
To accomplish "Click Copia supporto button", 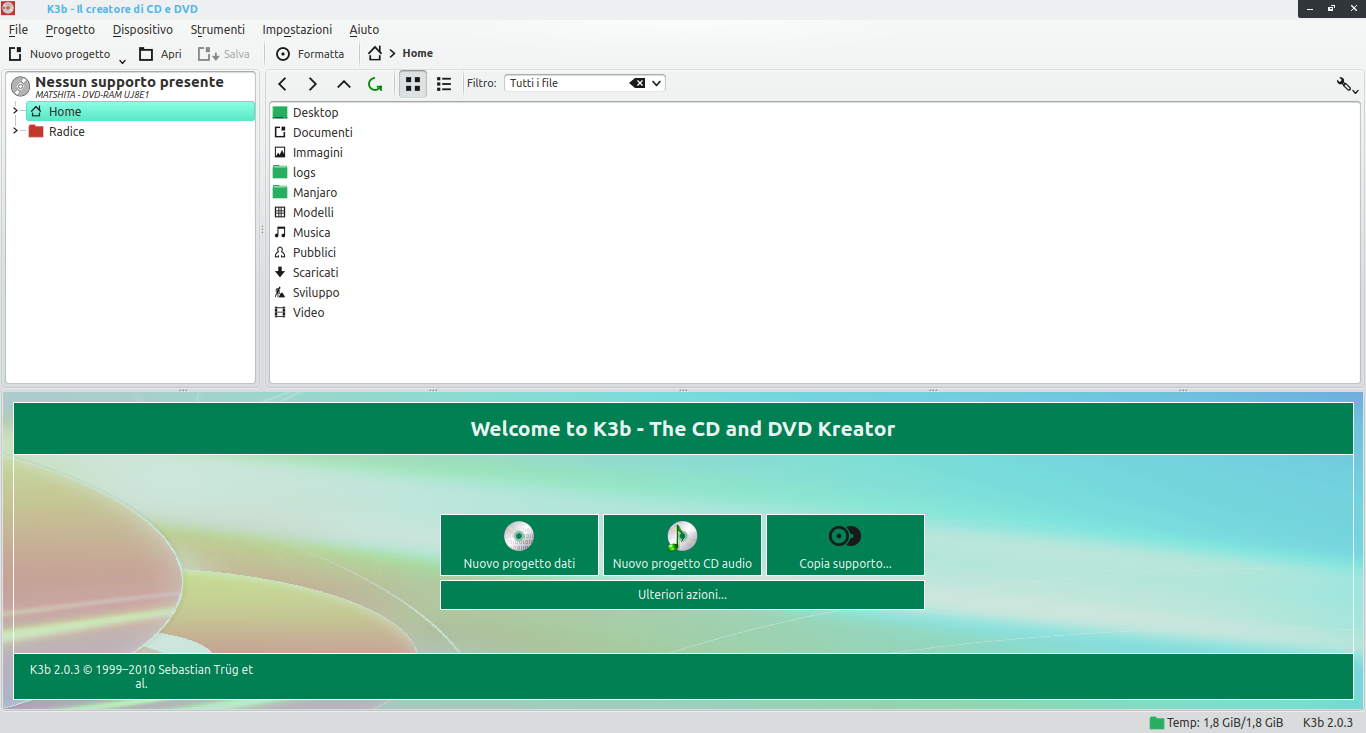I will [x=845, y=545].
